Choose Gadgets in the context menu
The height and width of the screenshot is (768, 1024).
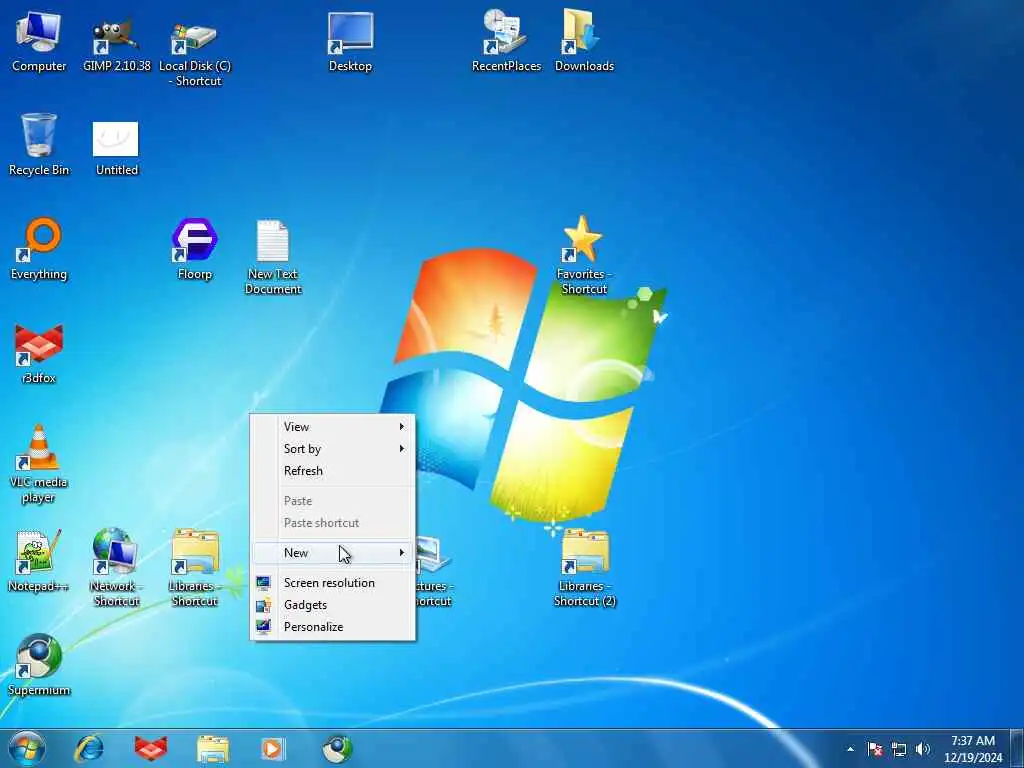(333, 605)
